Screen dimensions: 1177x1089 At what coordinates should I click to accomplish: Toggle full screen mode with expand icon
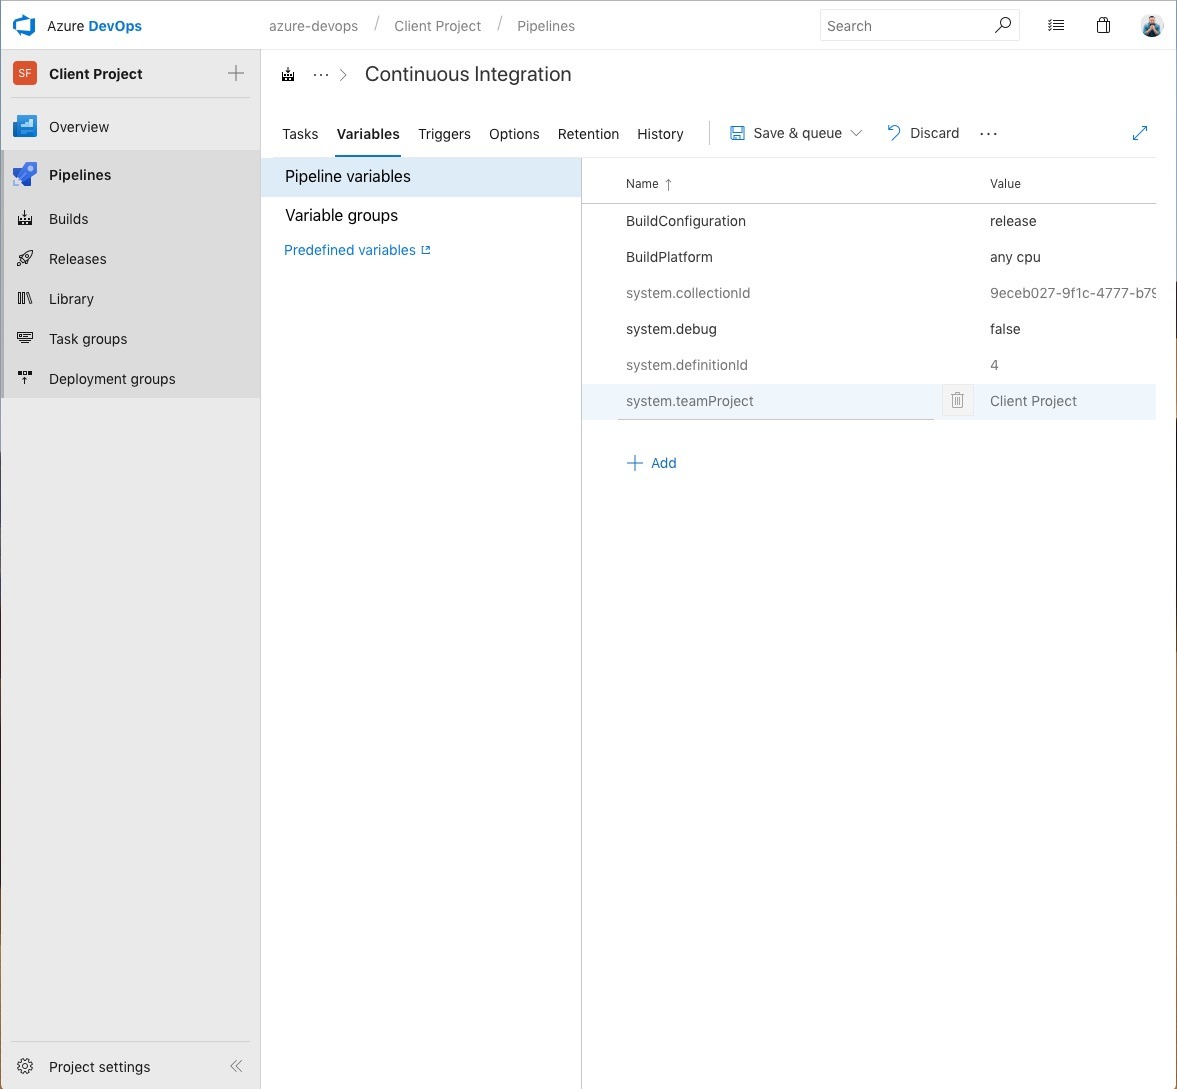[1139, 133]
